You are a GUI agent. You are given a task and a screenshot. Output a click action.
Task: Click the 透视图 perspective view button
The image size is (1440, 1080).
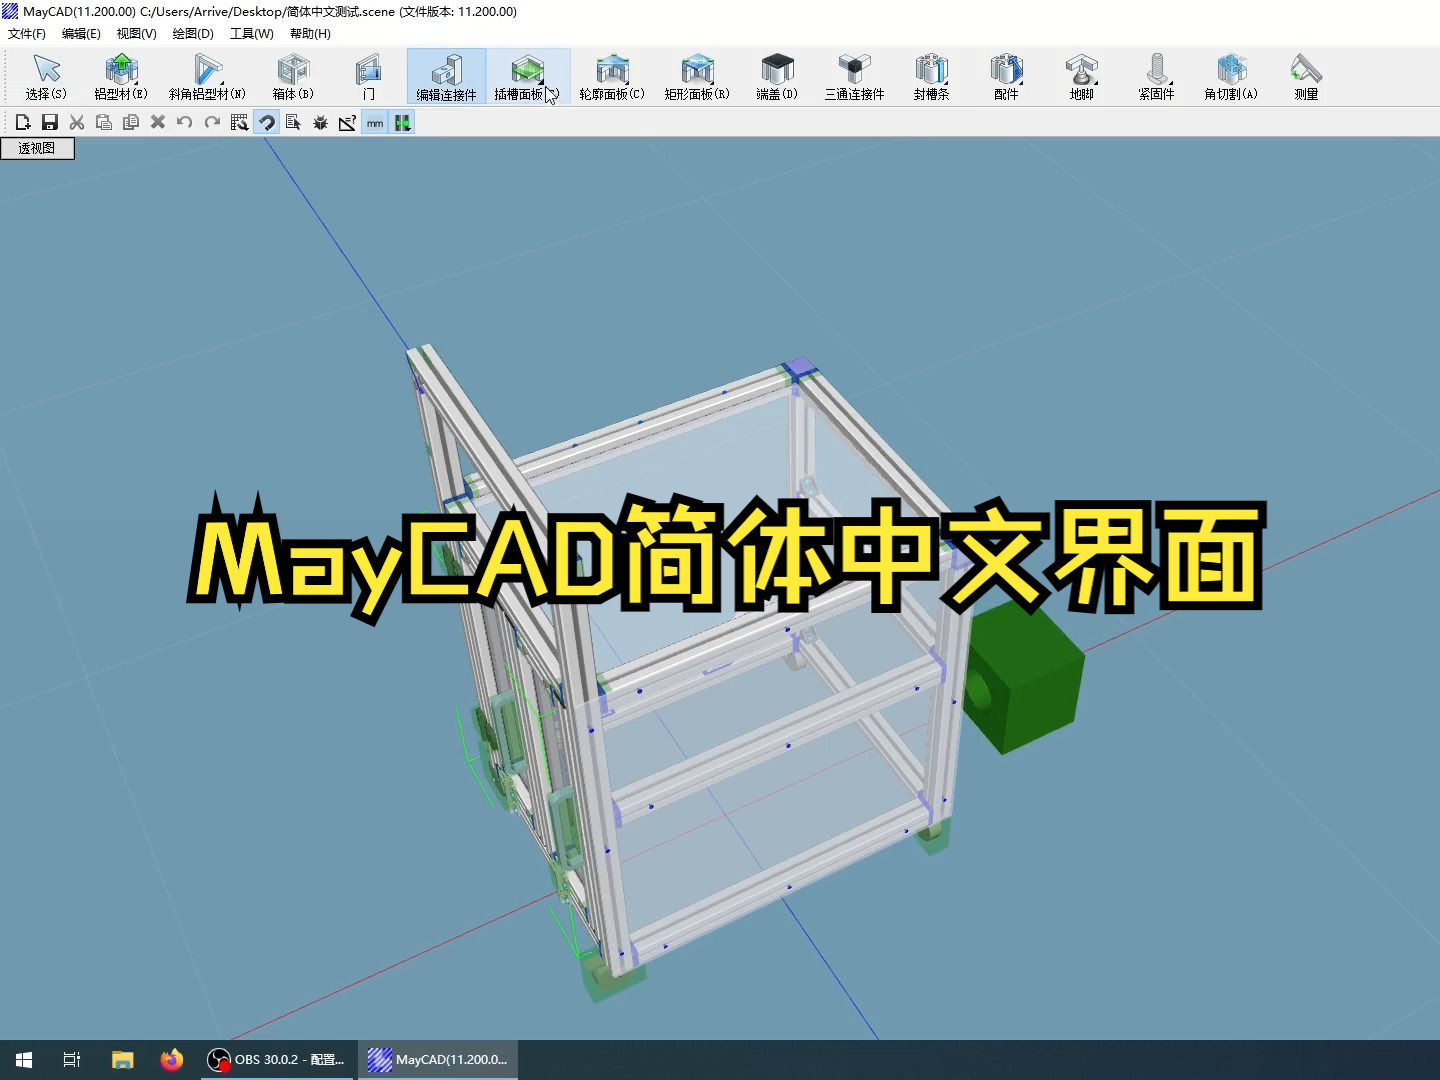(37, 148)
